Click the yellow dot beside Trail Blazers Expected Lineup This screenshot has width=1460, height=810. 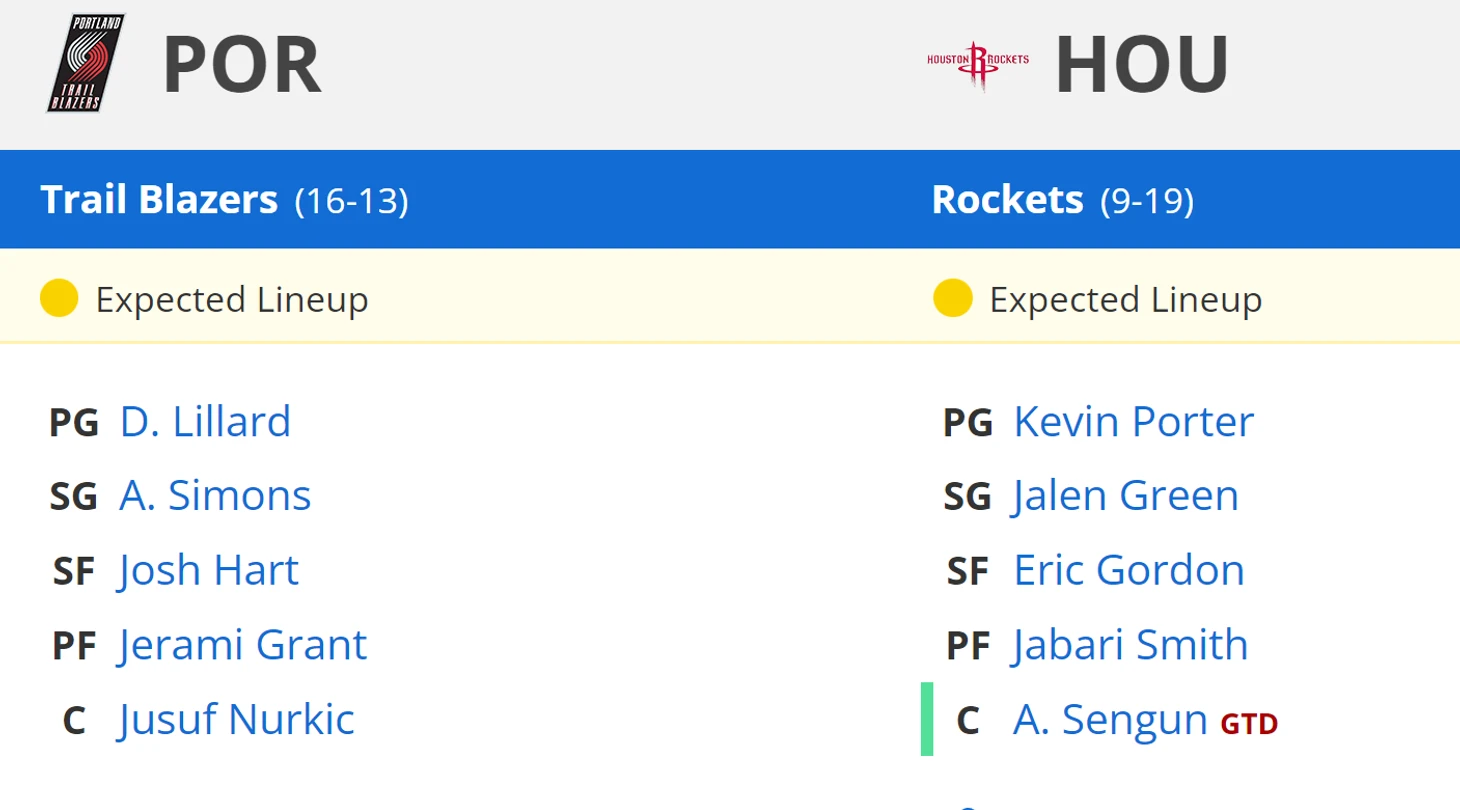click(x=59, y=299)
